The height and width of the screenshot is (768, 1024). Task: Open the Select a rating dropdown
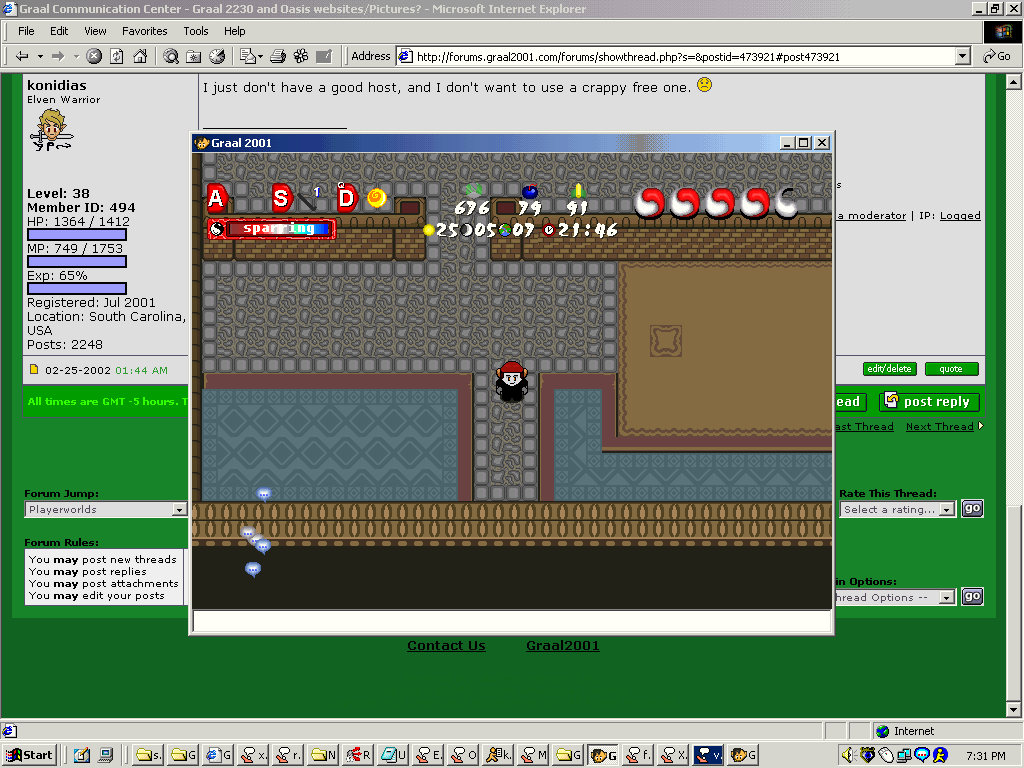[x=947, y=510]
